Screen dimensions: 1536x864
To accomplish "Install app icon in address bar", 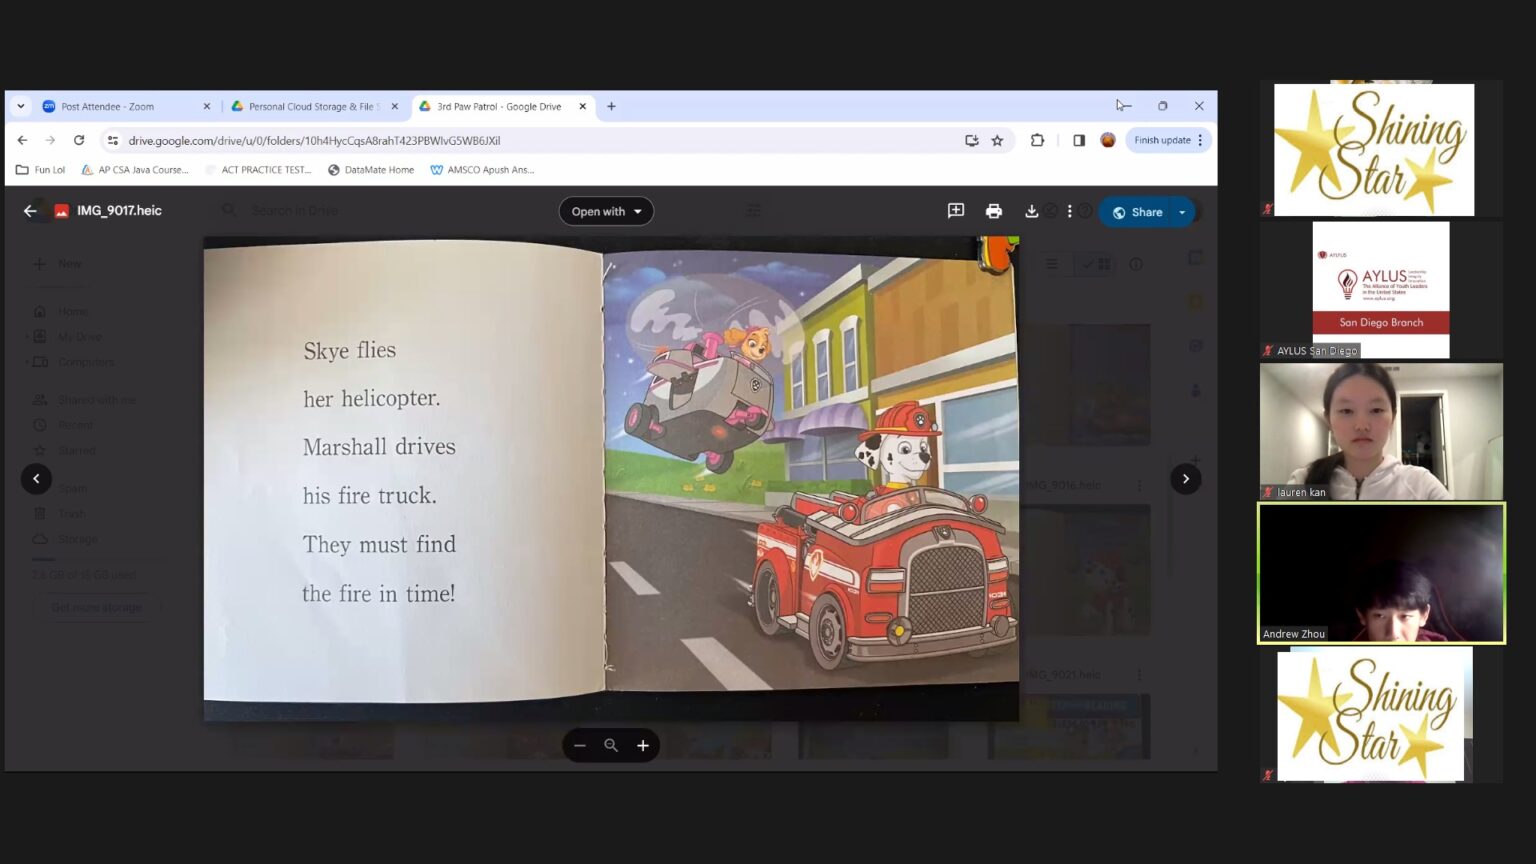I will click(x=971, y=140).
